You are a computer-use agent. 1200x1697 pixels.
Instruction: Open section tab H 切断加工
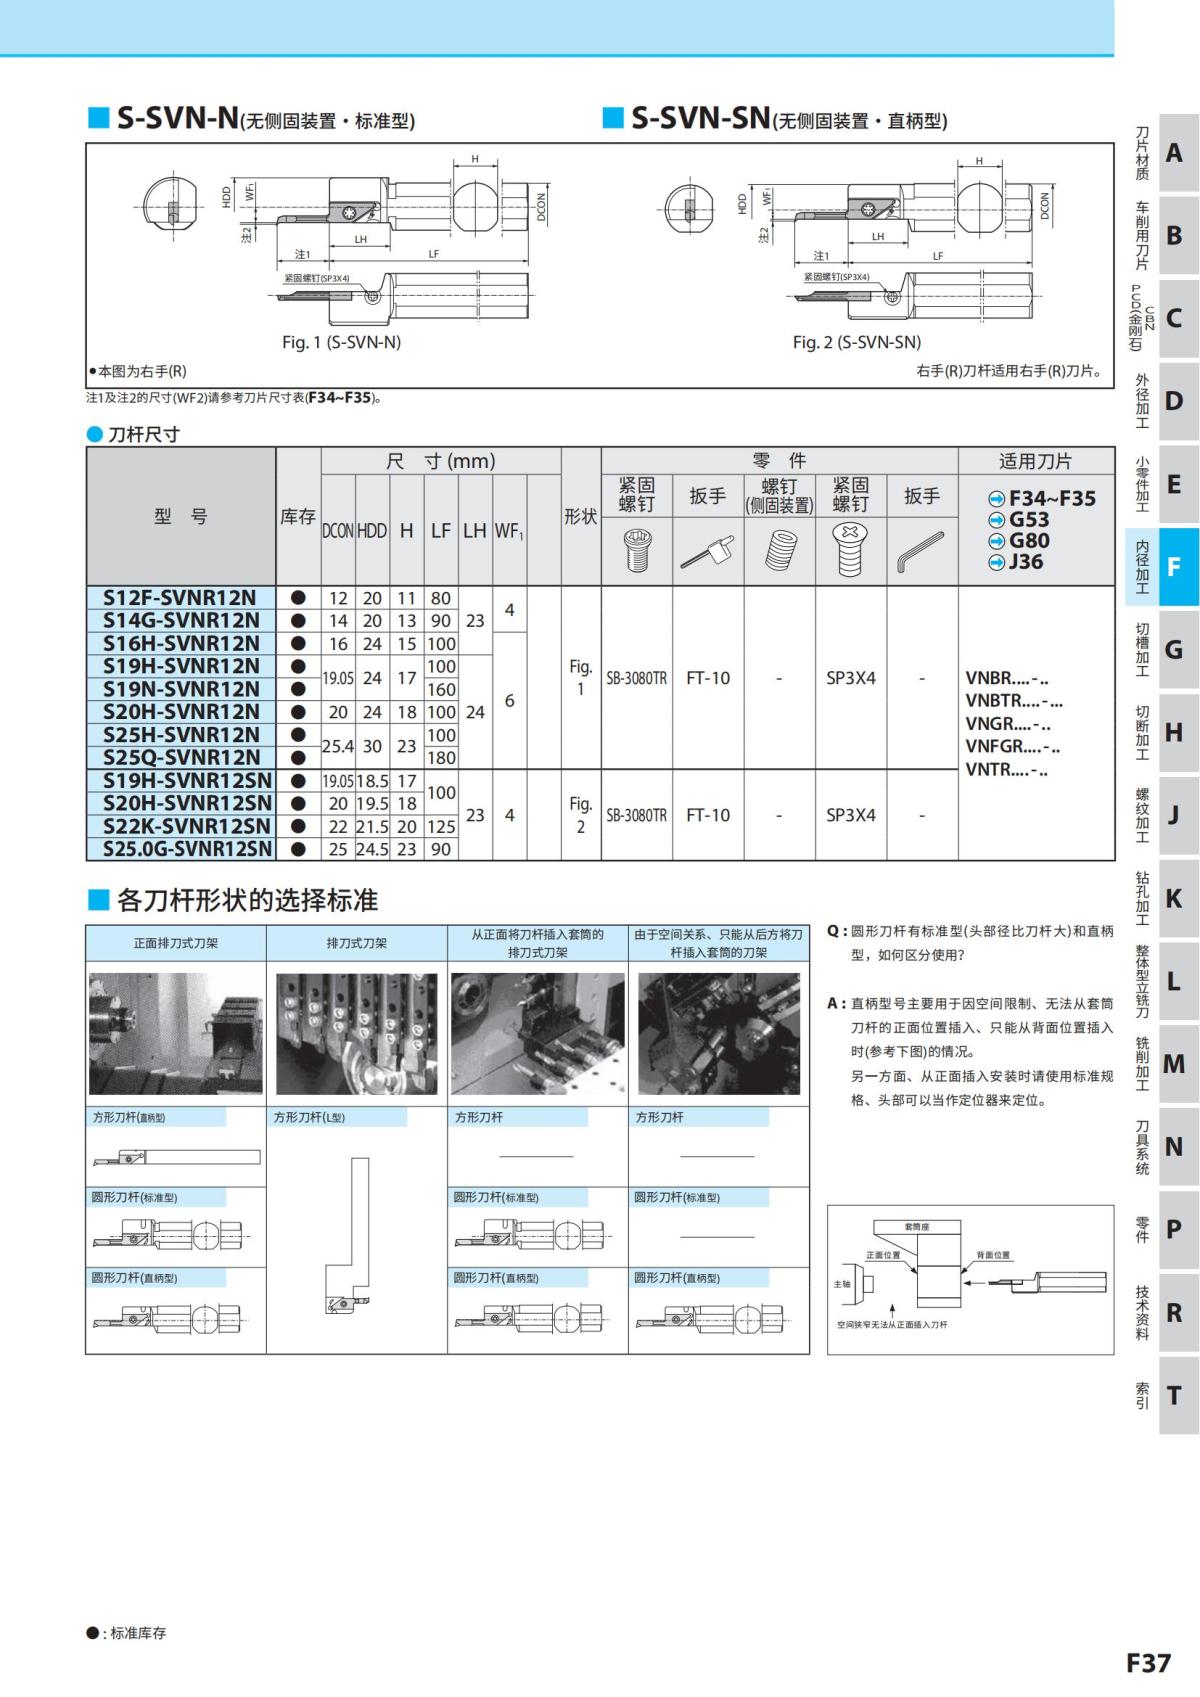1162,732
